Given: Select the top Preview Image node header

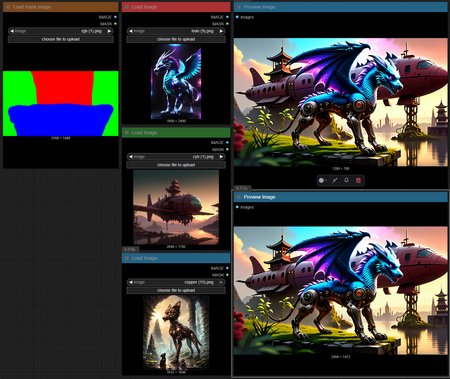Looking at the screenshot, I should (341, 7).
